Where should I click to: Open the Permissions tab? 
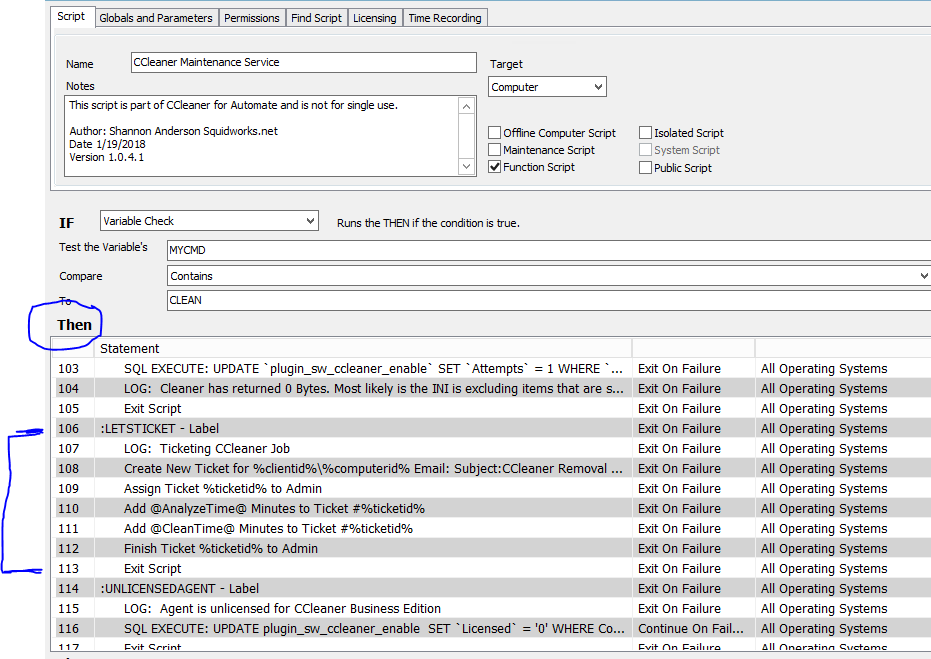pyautogui.click(x=252, y=18)
